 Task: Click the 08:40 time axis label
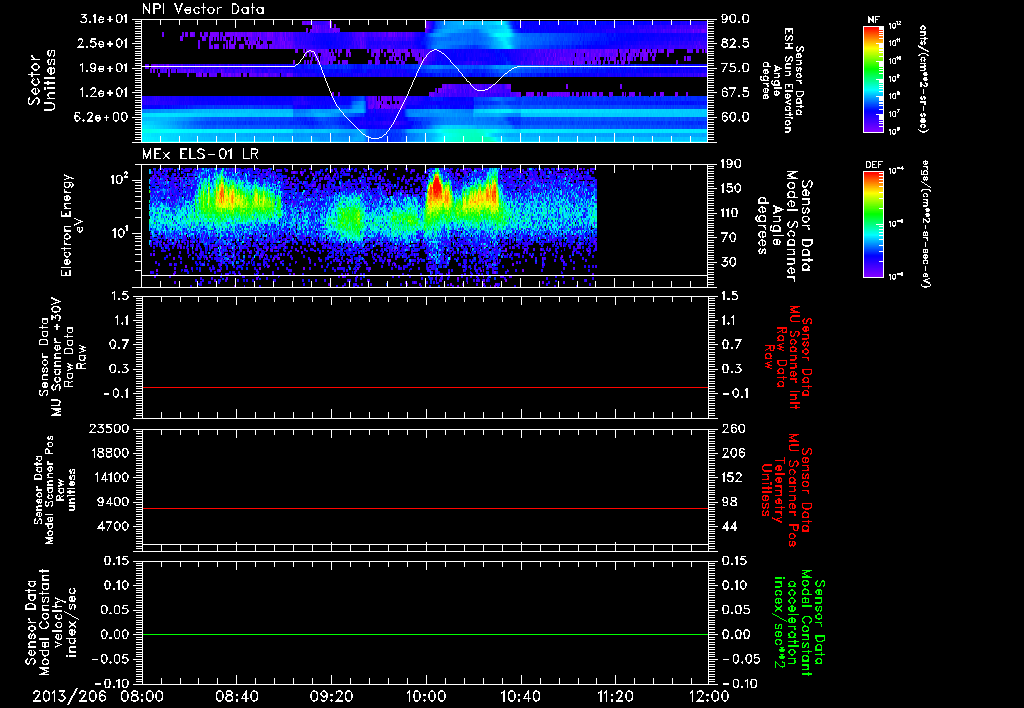(237, 696)
